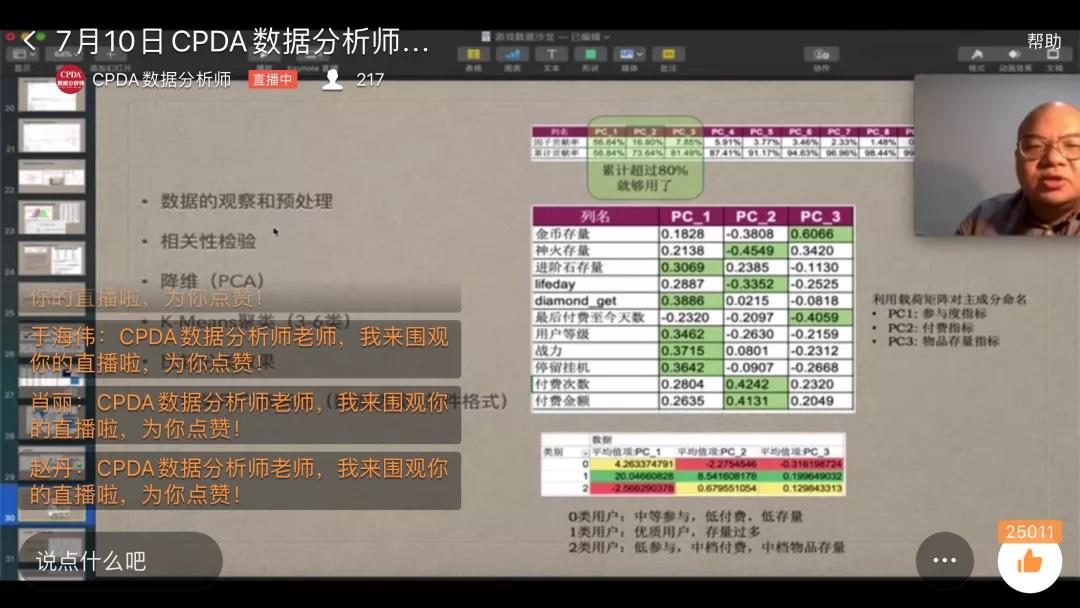Screen dimensions: 1080x608
Task: Click the lifeday row label
Action: 555,284
